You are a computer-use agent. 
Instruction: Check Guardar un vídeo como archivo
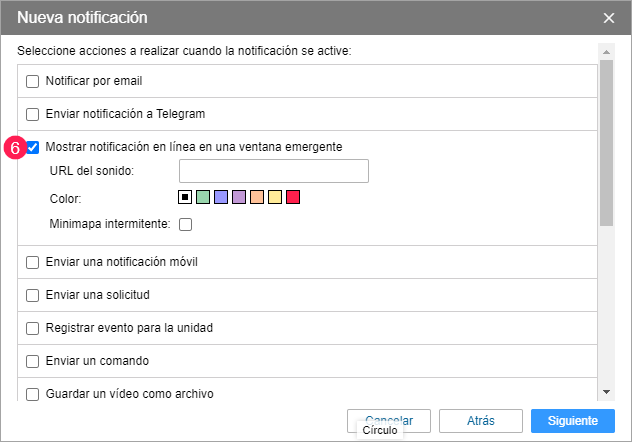pyautogui.click(x=33, y=394)
